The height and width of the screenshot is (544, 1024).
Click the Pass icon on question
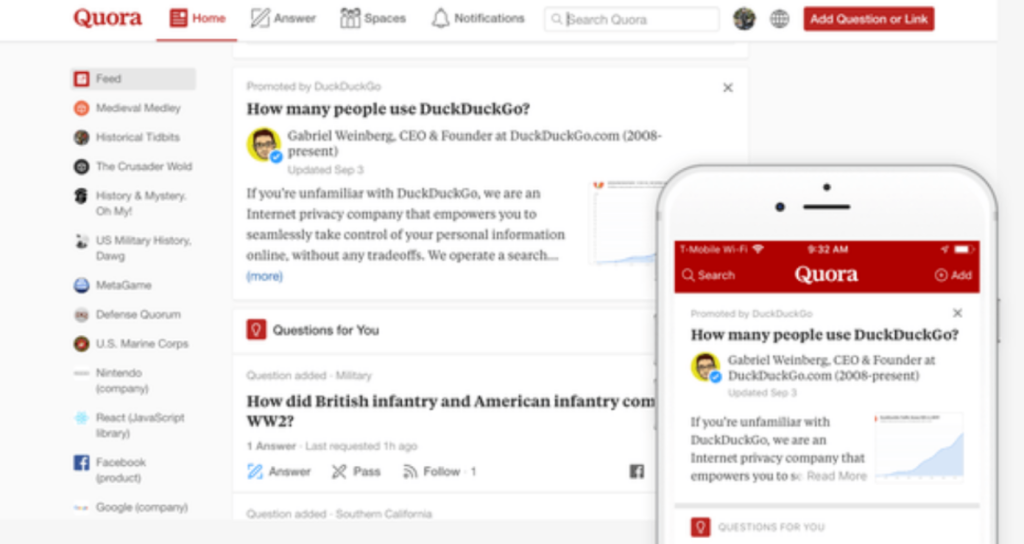point(339,472)
